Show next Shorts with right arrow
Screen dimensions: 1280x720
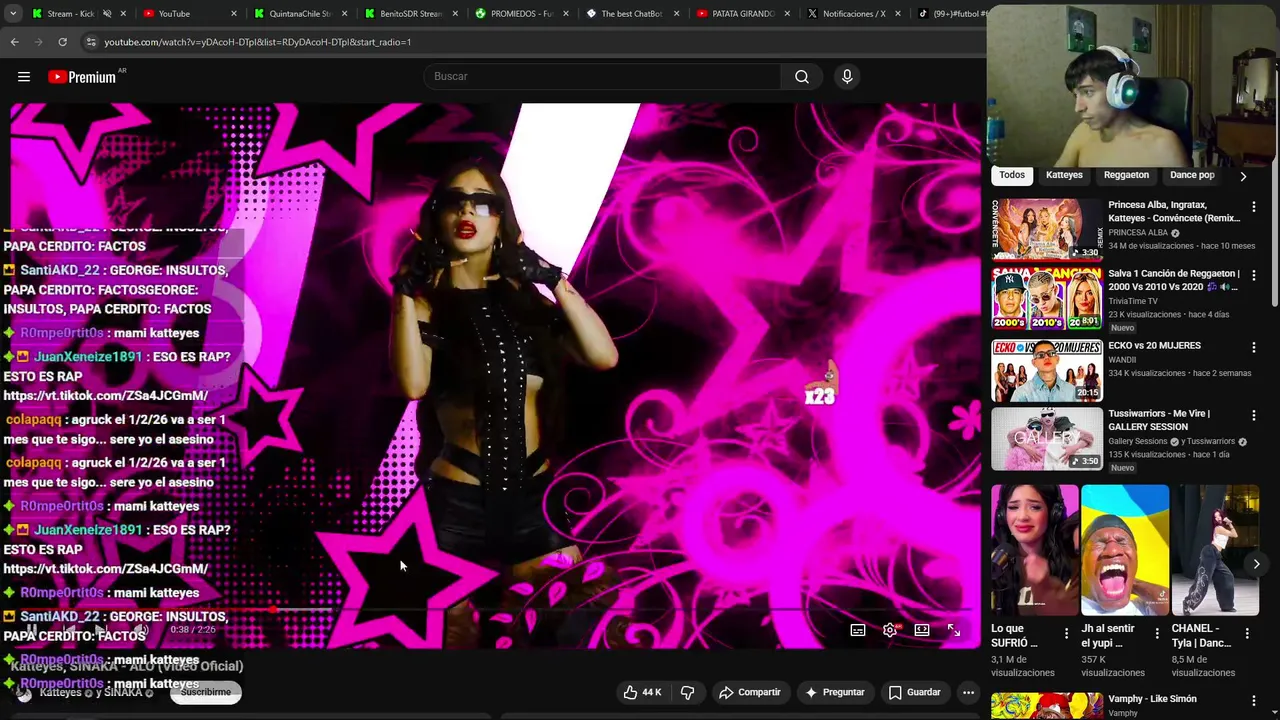coord(1256,564)
